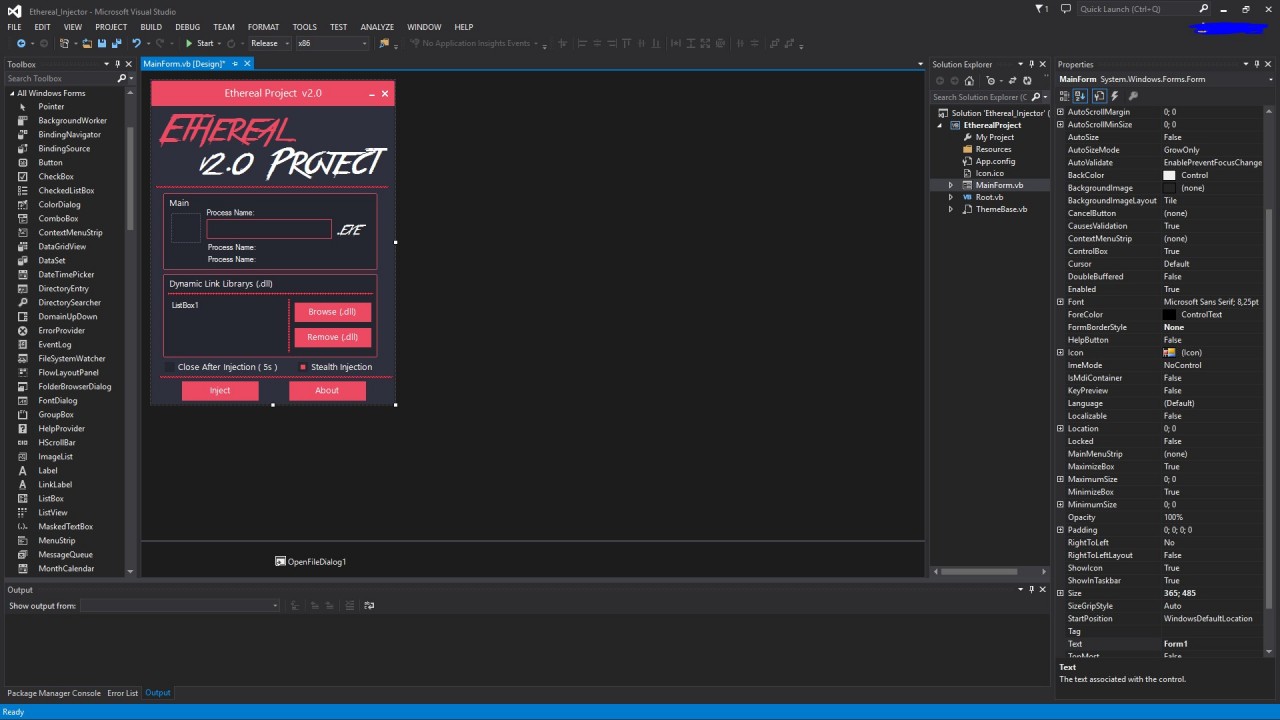Open the ANALYZE menu
Viewport: 1280px width, 720px height.
click(x=377, y=27)
